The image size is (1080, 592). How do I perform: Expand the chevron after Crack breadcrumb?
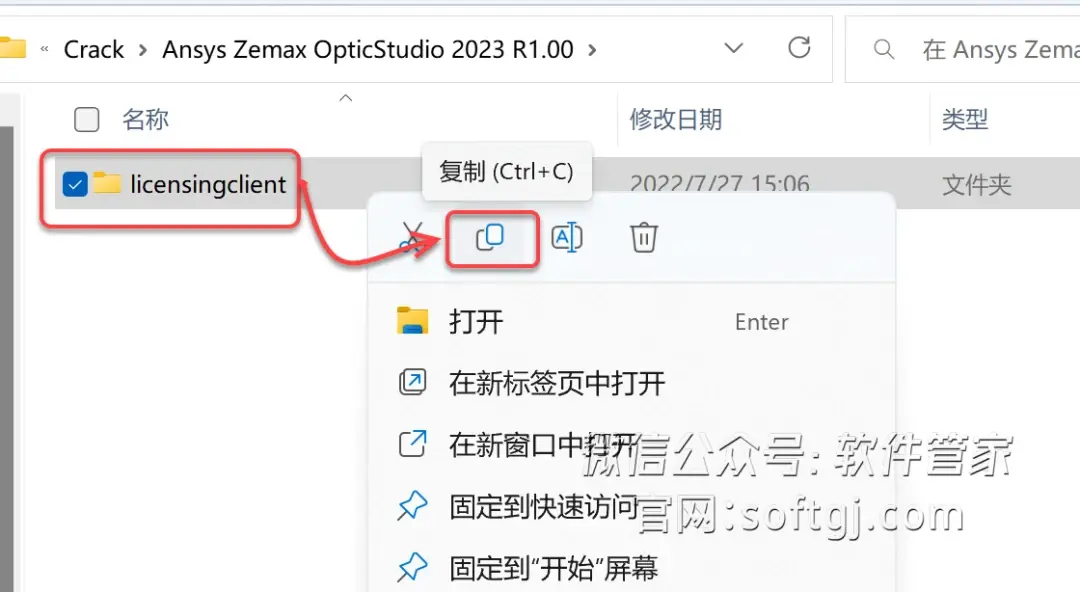(143, 50)
